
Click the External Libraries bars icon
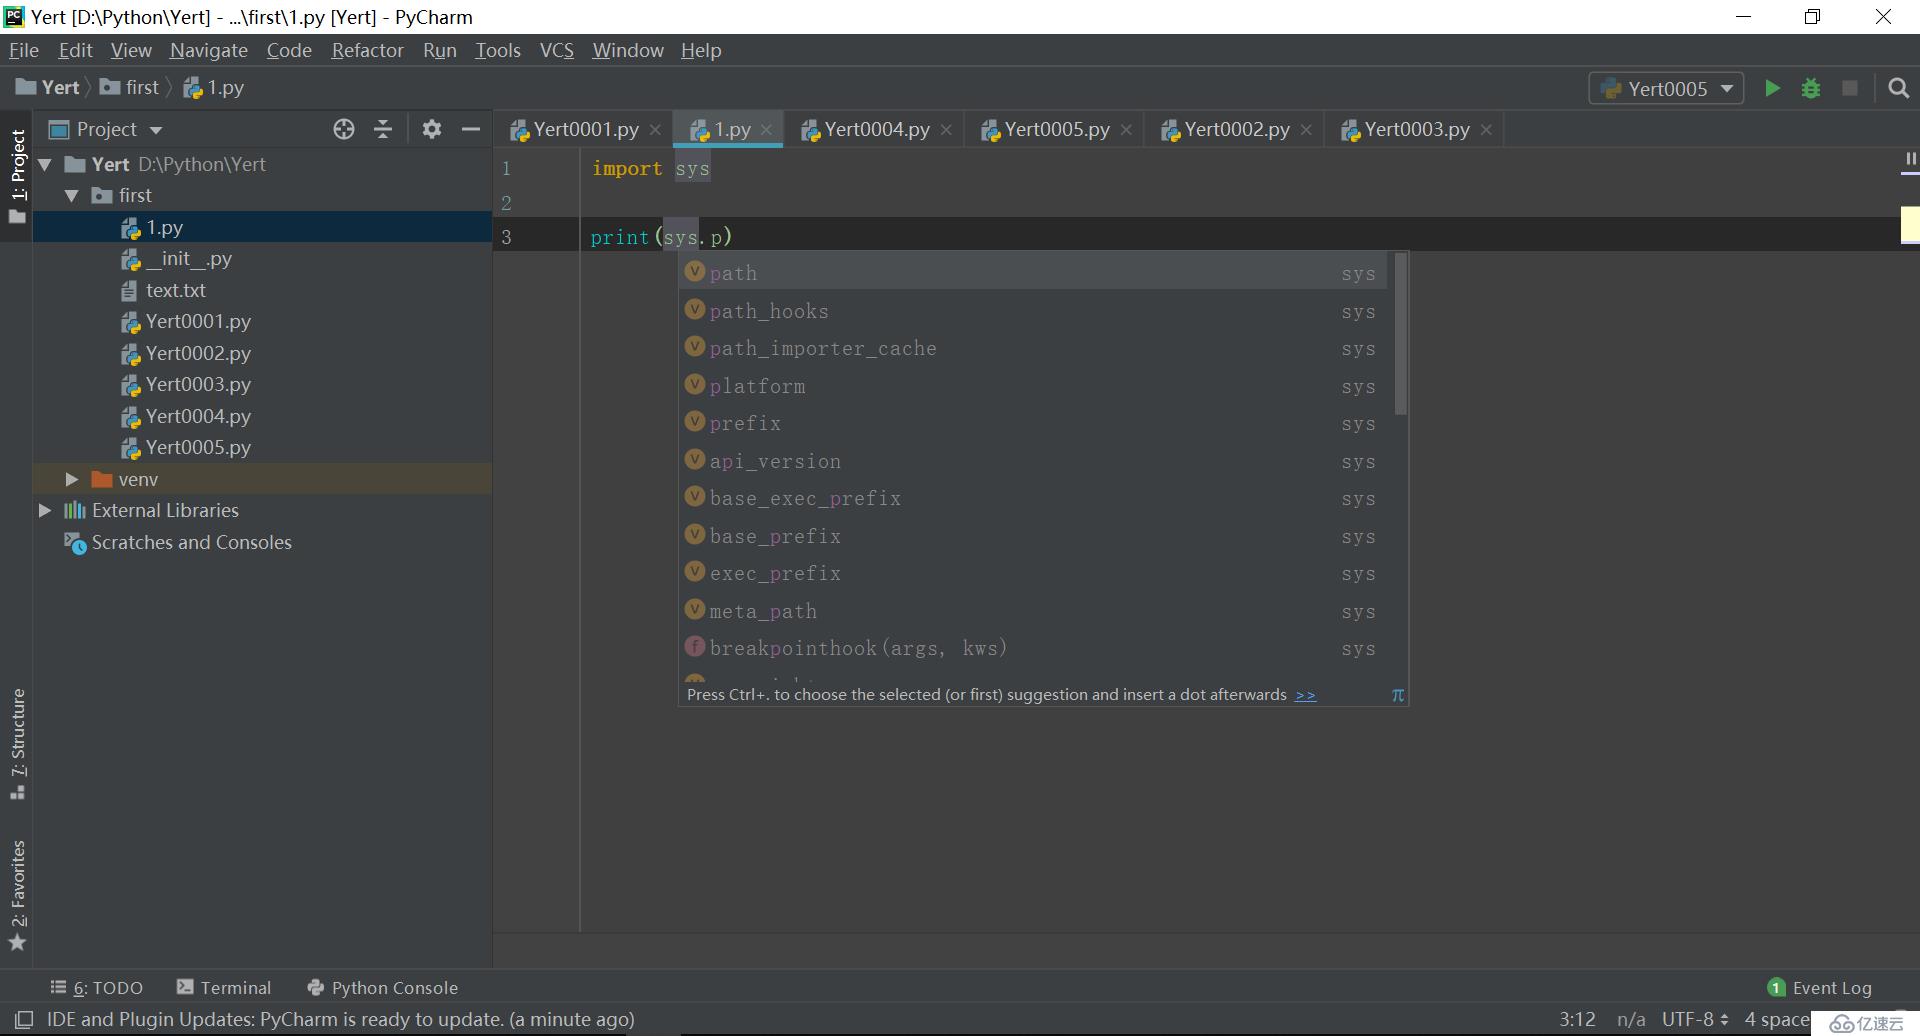click(x=75, y=511)
